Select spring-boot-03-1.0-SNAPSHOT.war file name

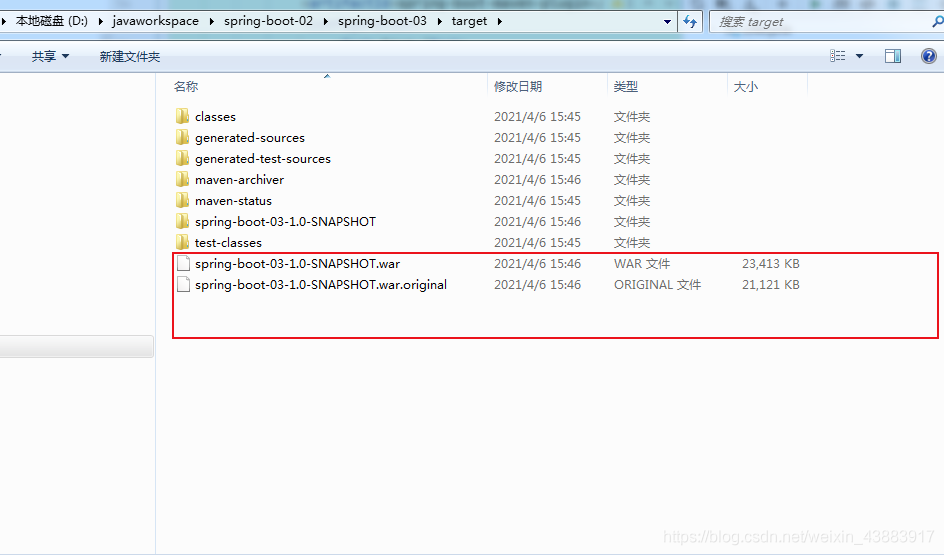pos(297,264)
